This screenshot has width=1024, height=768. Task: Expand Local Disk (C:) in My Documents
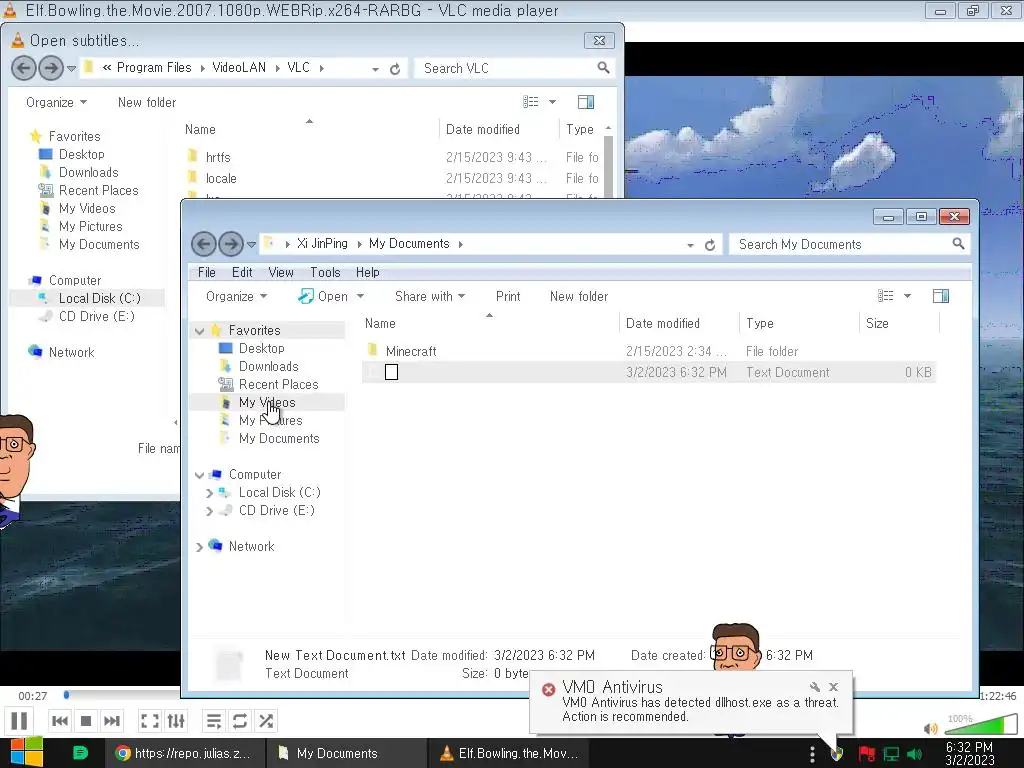tap(210, 493)
